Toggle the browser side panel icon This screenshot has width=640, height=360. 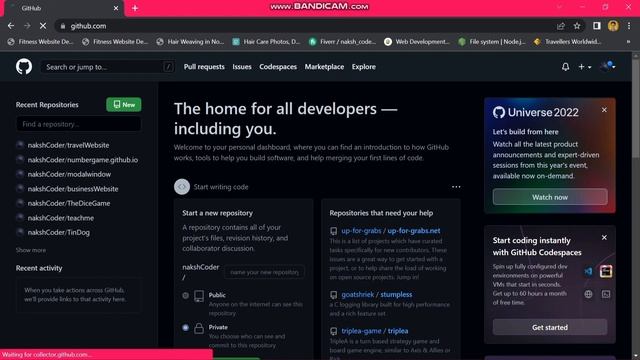[597, 26]
